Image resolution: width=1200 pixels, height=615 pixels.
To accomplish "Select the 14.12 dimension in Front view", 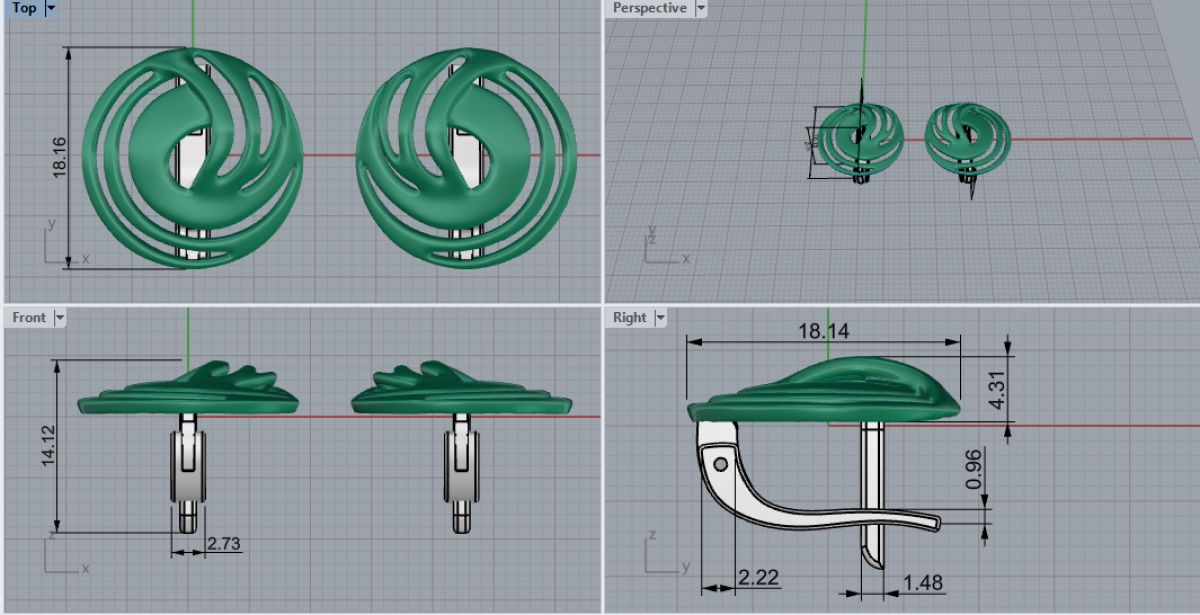I will click(50, 446).
